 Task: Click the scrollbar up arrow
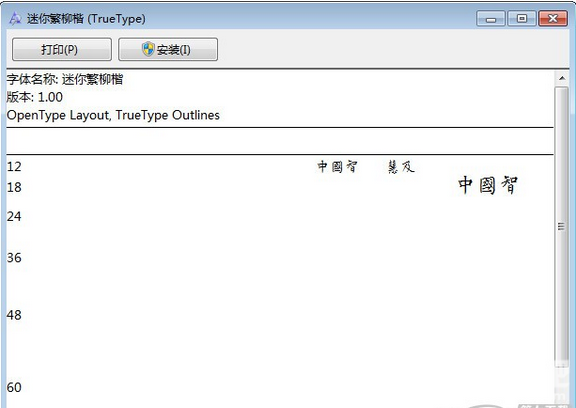pos(562,78)
